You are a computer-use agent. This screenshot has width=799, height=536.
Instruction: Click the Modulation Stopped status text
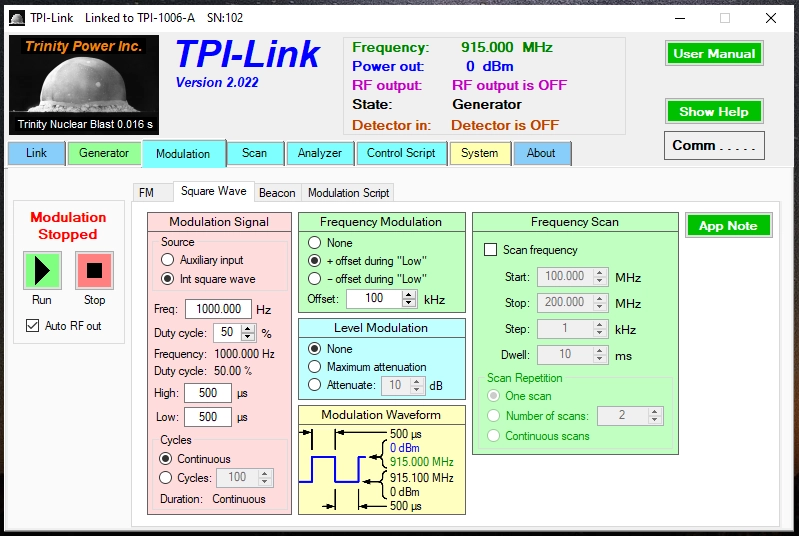point(68,226)
